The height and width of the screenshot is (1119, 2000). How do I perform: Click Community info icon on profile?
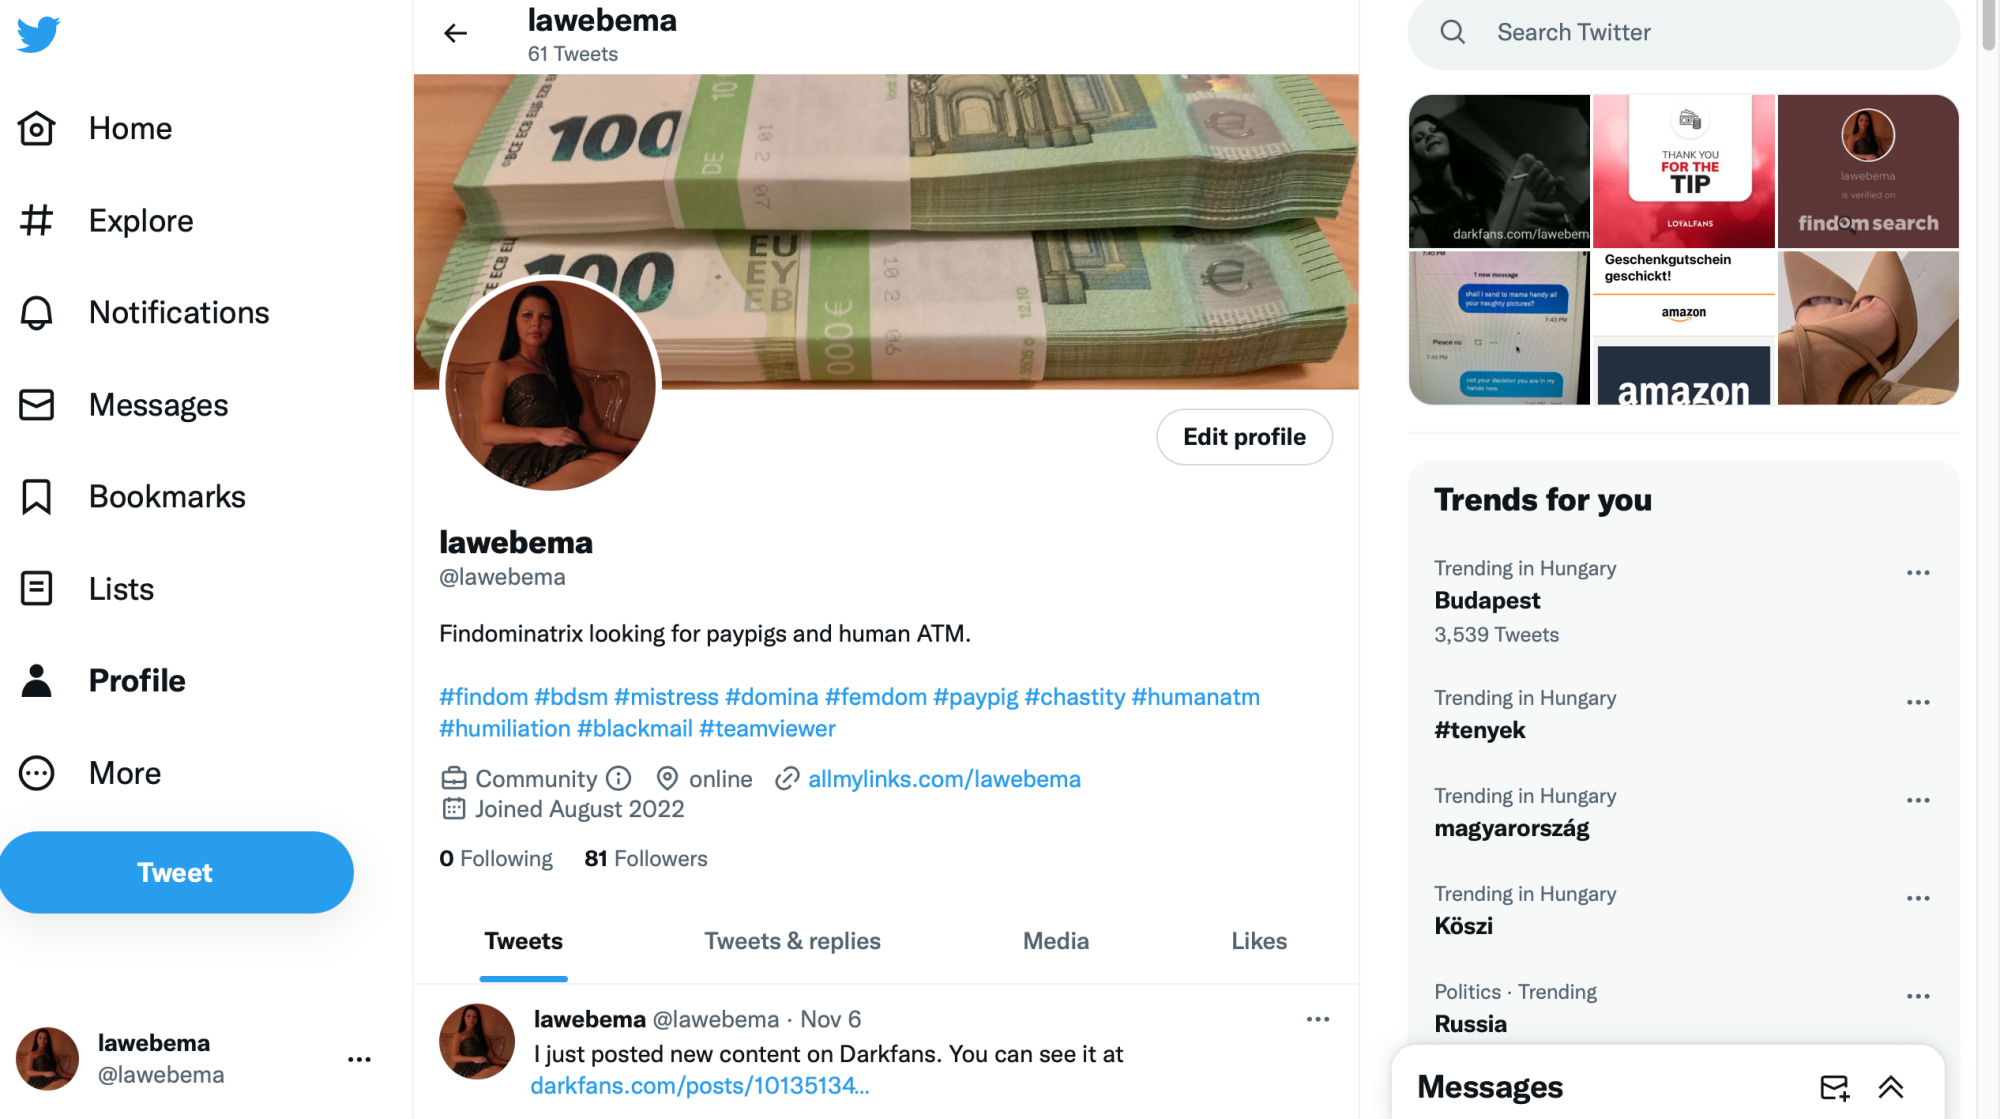point(619,778)
